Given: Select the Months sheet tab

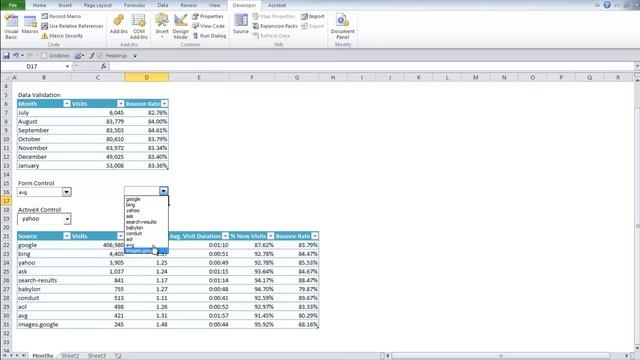Looking at the screenshot, I should pos(43,356).
